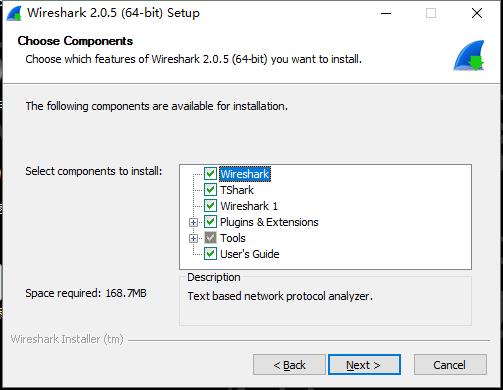The height and width of the screenshot is (390, 503).
Task: Expand the Plugins & Extensions tree node
Action: tap(193, 222)
